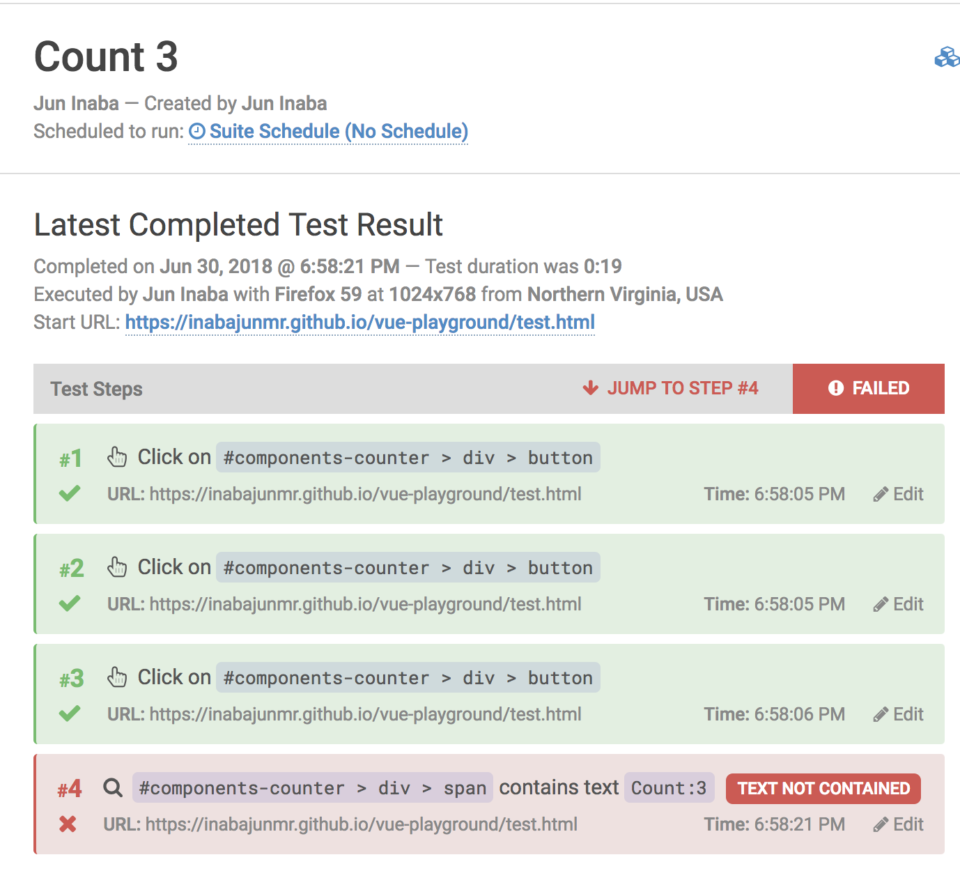Open the Start URL test.html link
The image size is (960, 871).
point(360,323)
